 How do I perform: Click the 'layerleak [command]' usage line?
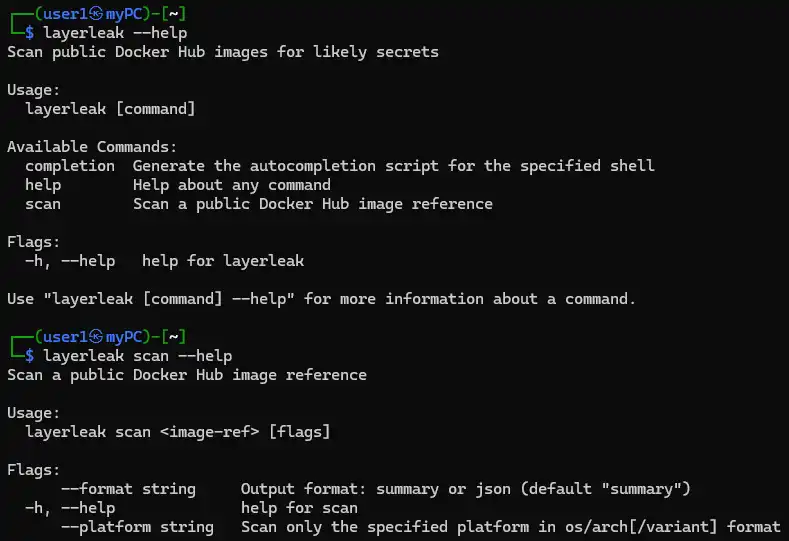tap(110, 109)
